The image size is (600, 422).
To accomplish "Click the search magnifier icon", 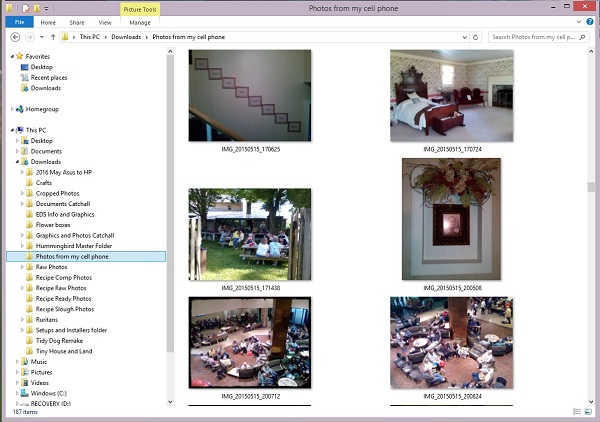I will tap(582, 37).
